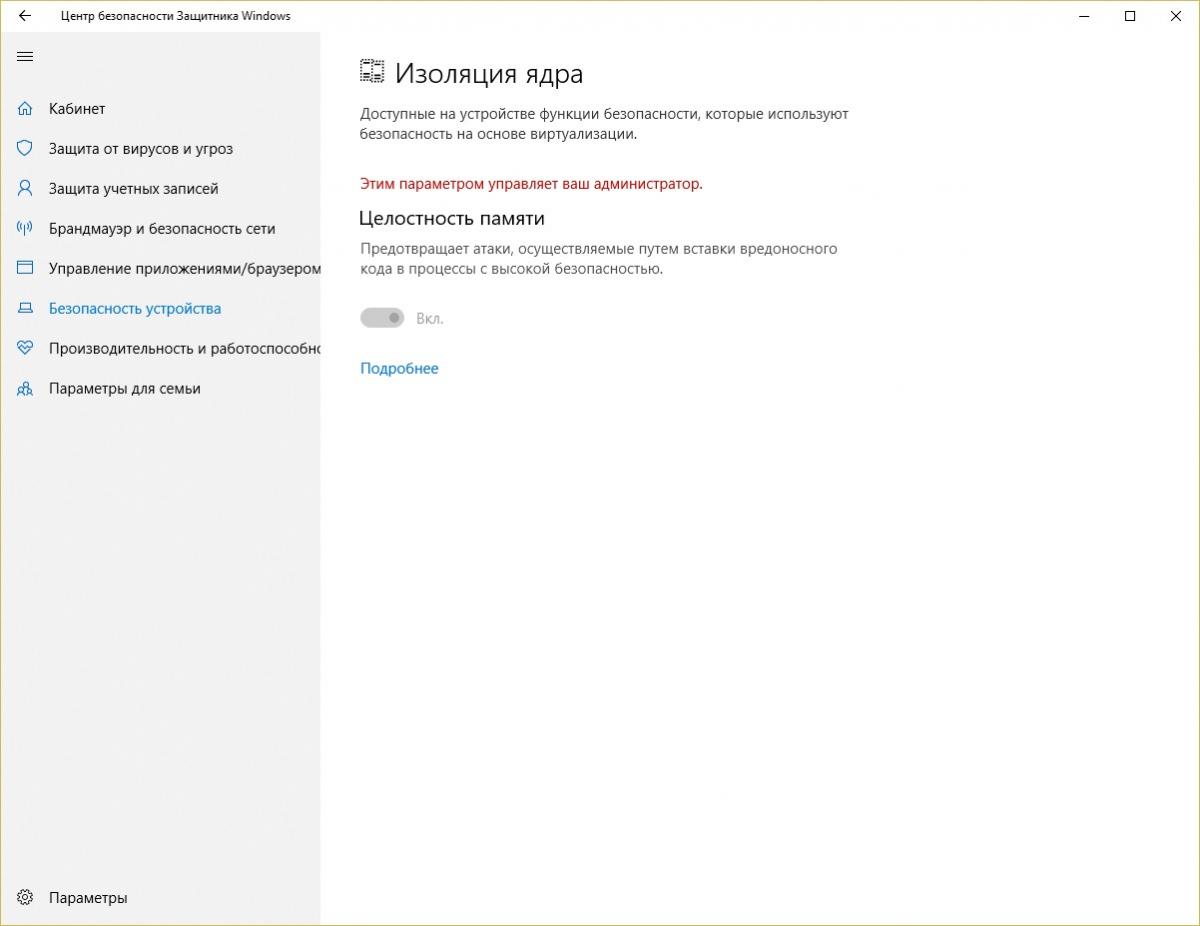Click the back arrow in title bar

tap(25, 16)
